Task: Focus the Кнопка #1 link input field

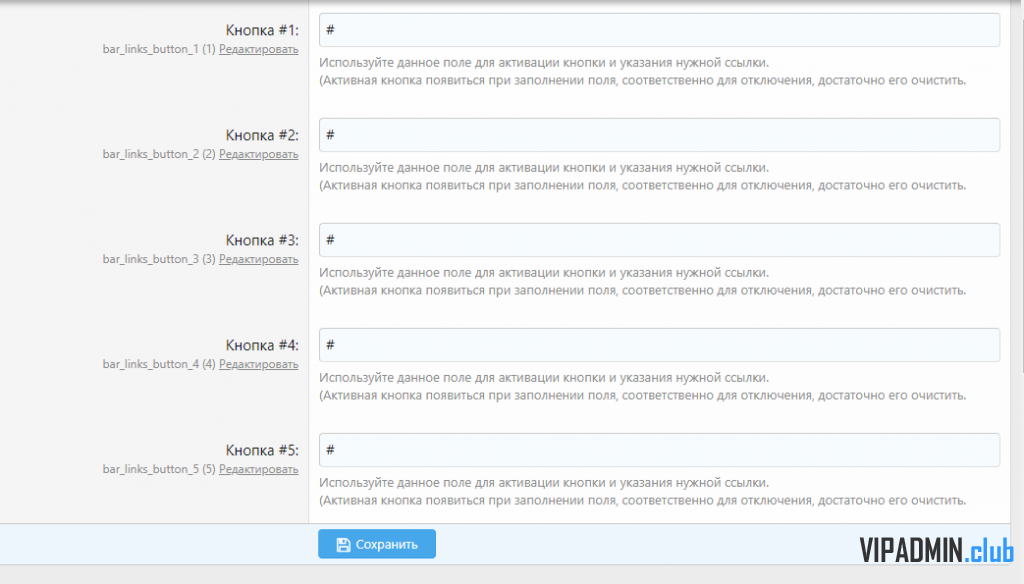Action: pyautogui.click(x=659, y=30)
